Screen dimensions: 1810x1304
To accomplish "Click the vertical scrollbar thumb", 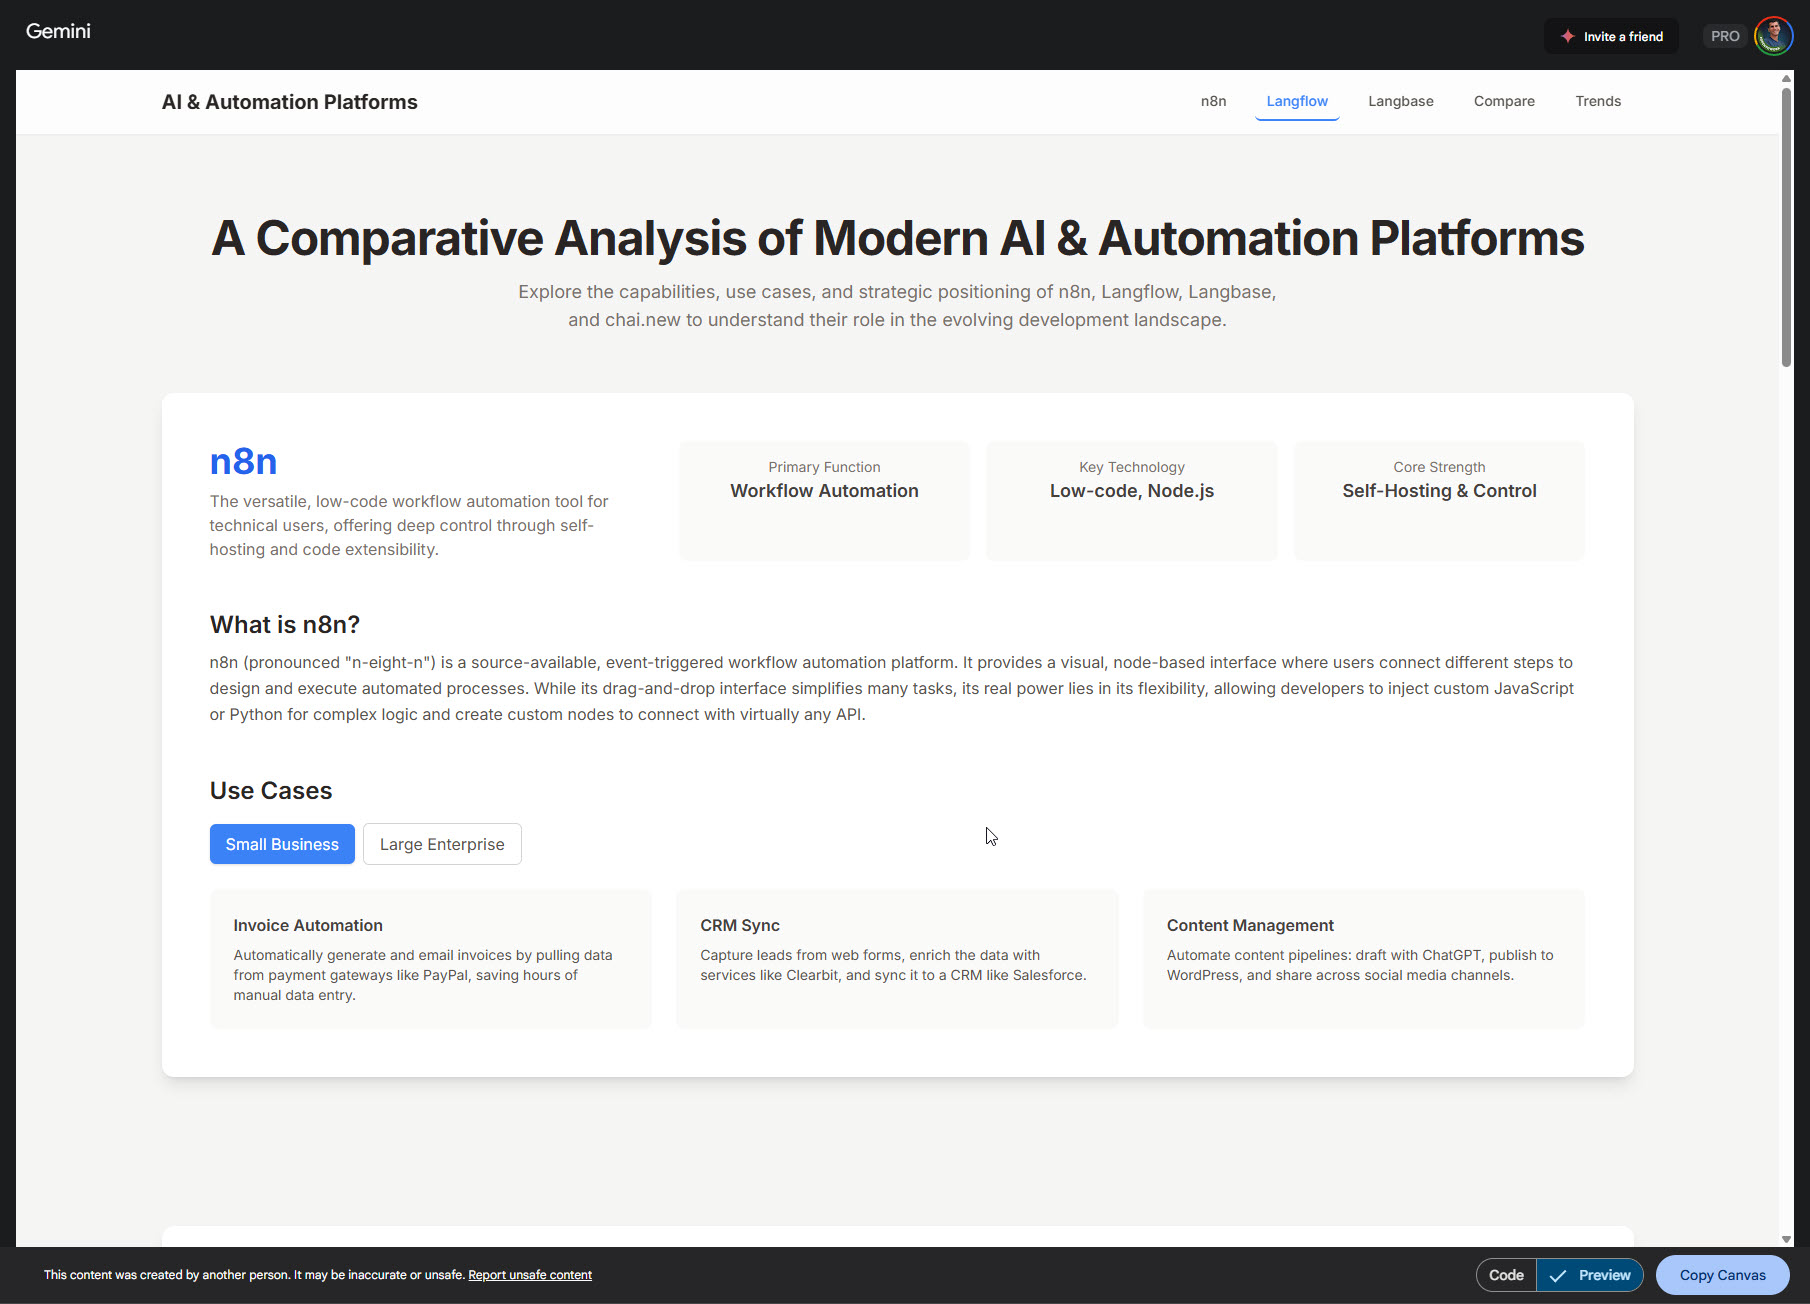I will (x=1786, y=227).
